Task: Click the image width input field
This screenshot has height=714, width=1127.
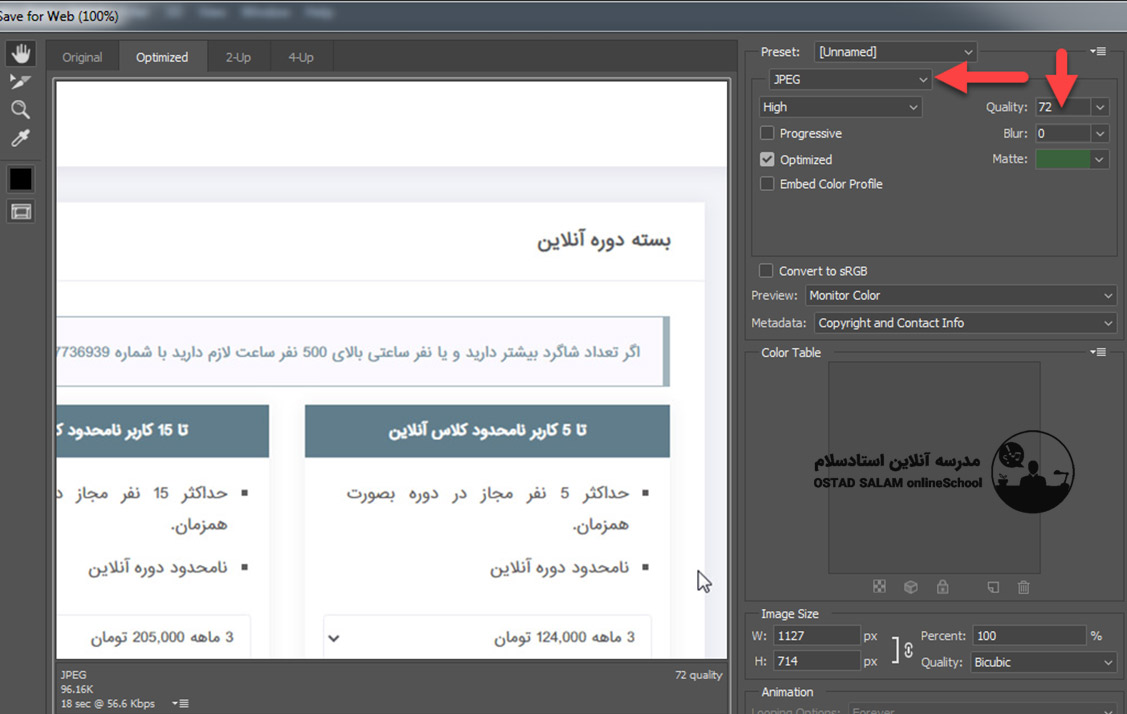Action: coord(816,636)
